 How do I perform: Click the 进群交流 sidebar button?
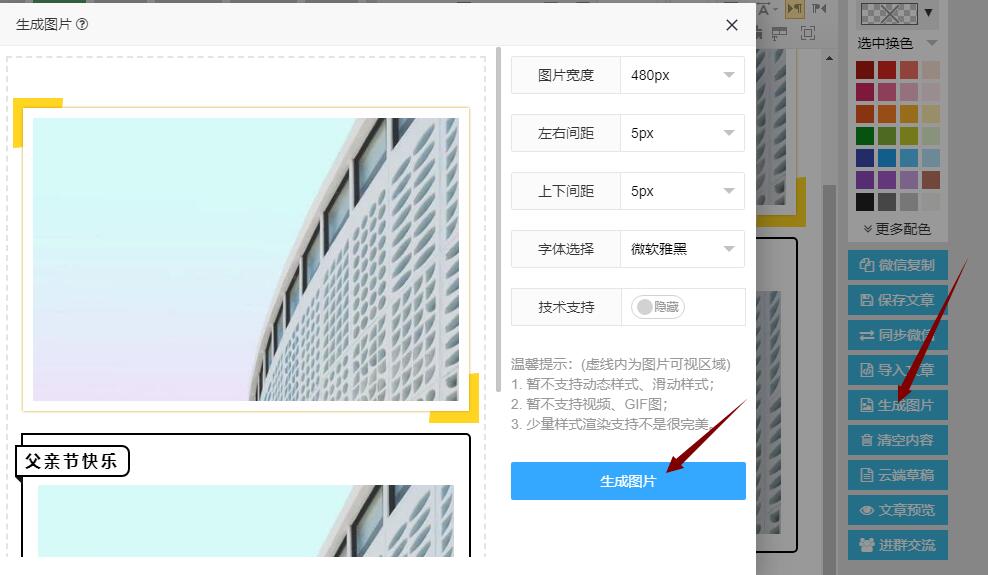coord(897,545)
